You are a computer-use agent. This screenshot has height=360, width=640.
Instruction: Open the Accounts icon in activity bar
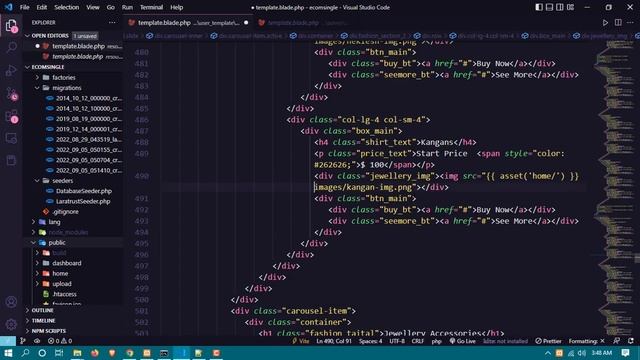(x=11, y=302)
